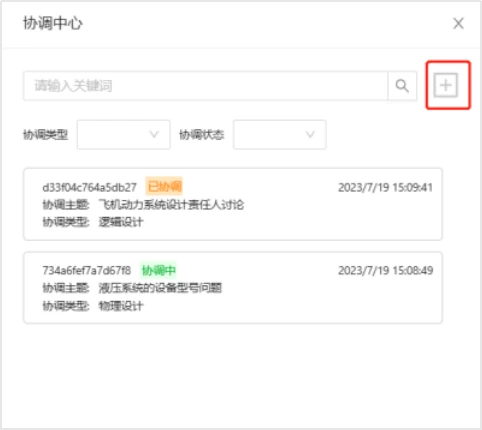Click the 已协调 status tag
The image size is (482, 430).
(x=164, y=186)
